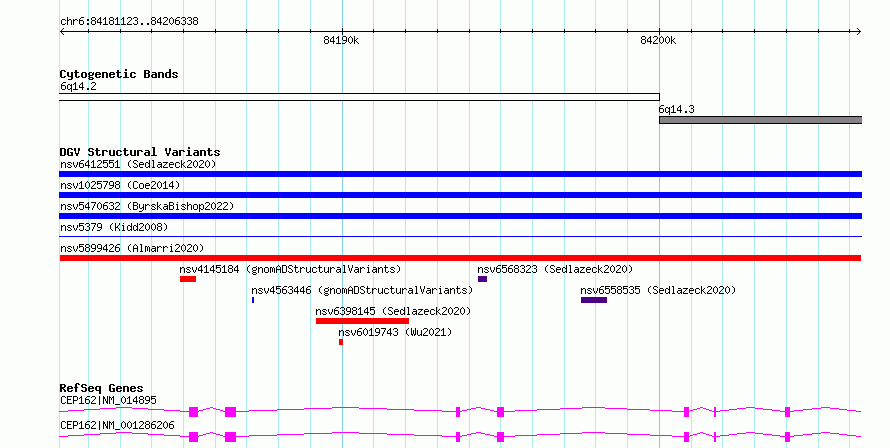Click the 84190k ruler tick label
The height and width of the screenshot is (448, 890).
point(341,41)
